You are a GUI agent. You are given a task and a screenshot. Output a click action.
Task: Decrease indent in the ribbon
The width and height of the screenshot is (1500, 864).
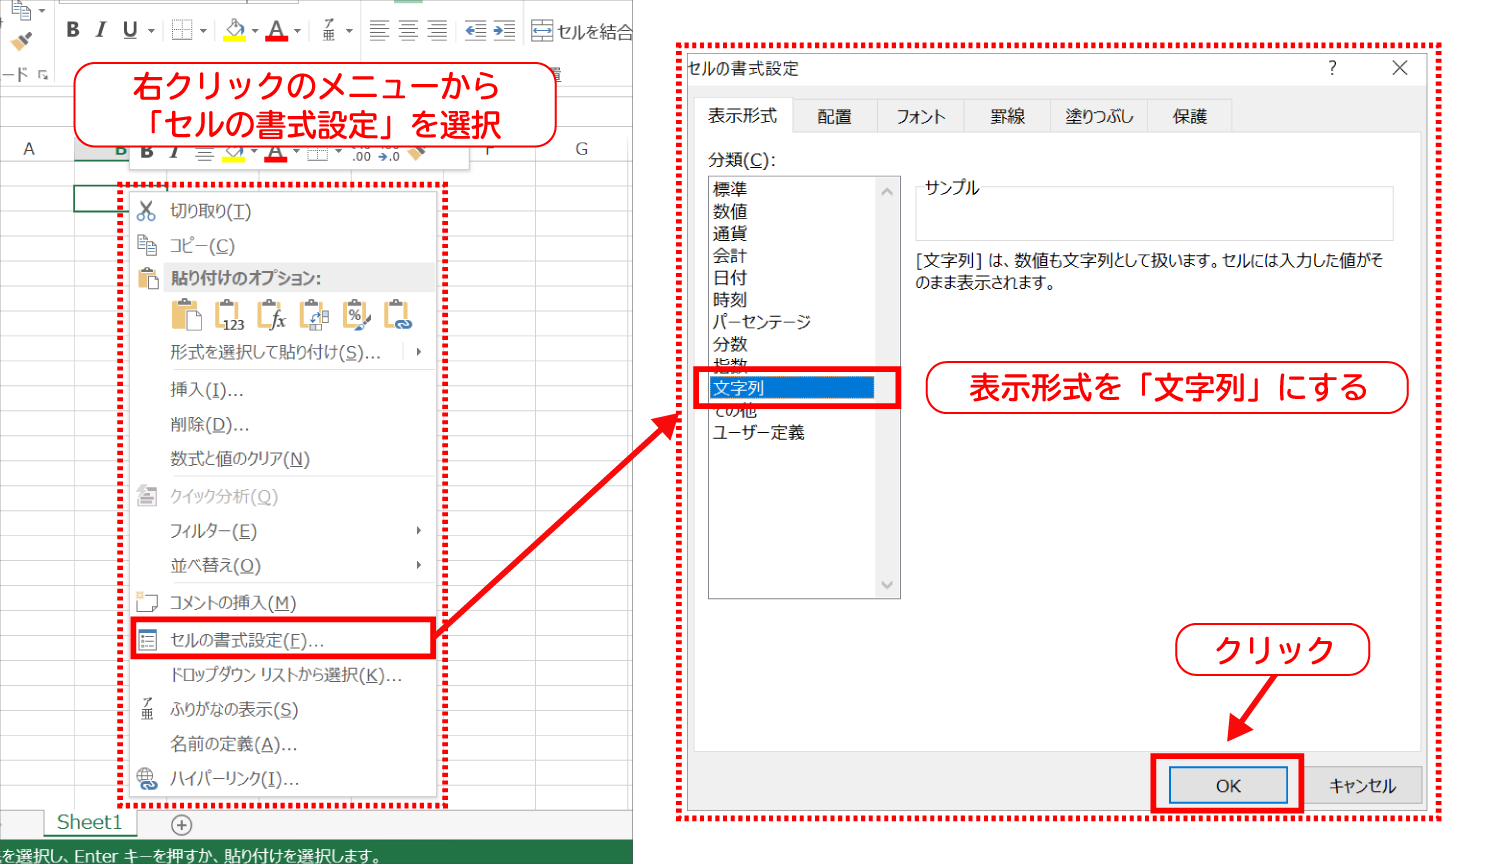[x=476, y=31]
